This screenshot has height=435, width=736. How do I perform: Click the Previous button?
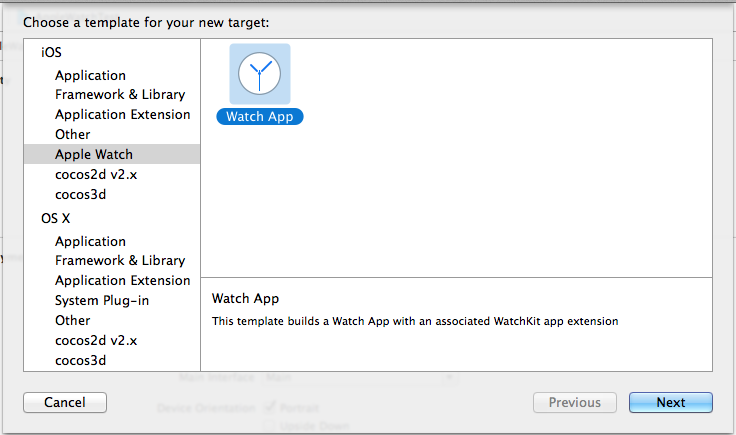click(574, 403)
